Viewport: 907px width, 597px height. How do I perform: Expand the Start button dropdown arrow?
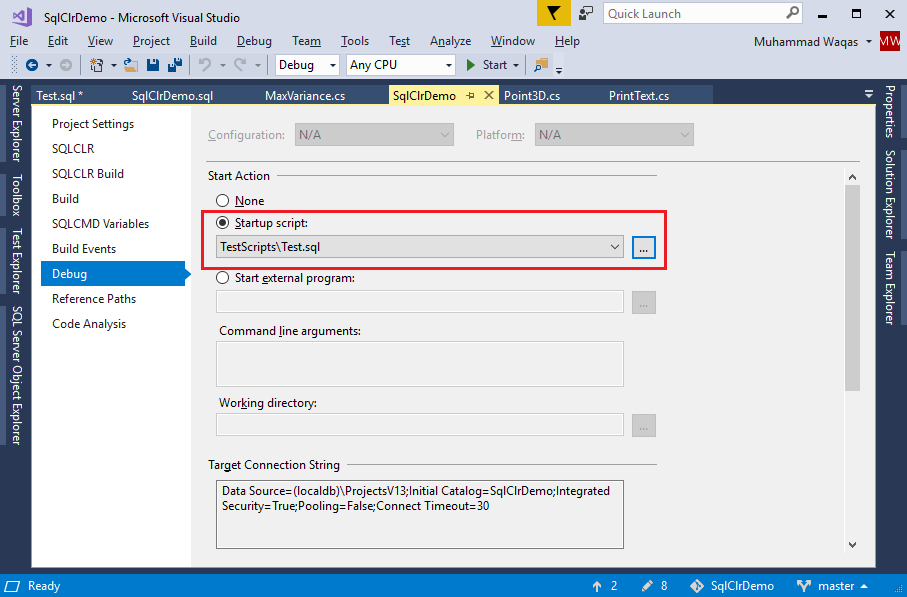(x=516, y=65)
